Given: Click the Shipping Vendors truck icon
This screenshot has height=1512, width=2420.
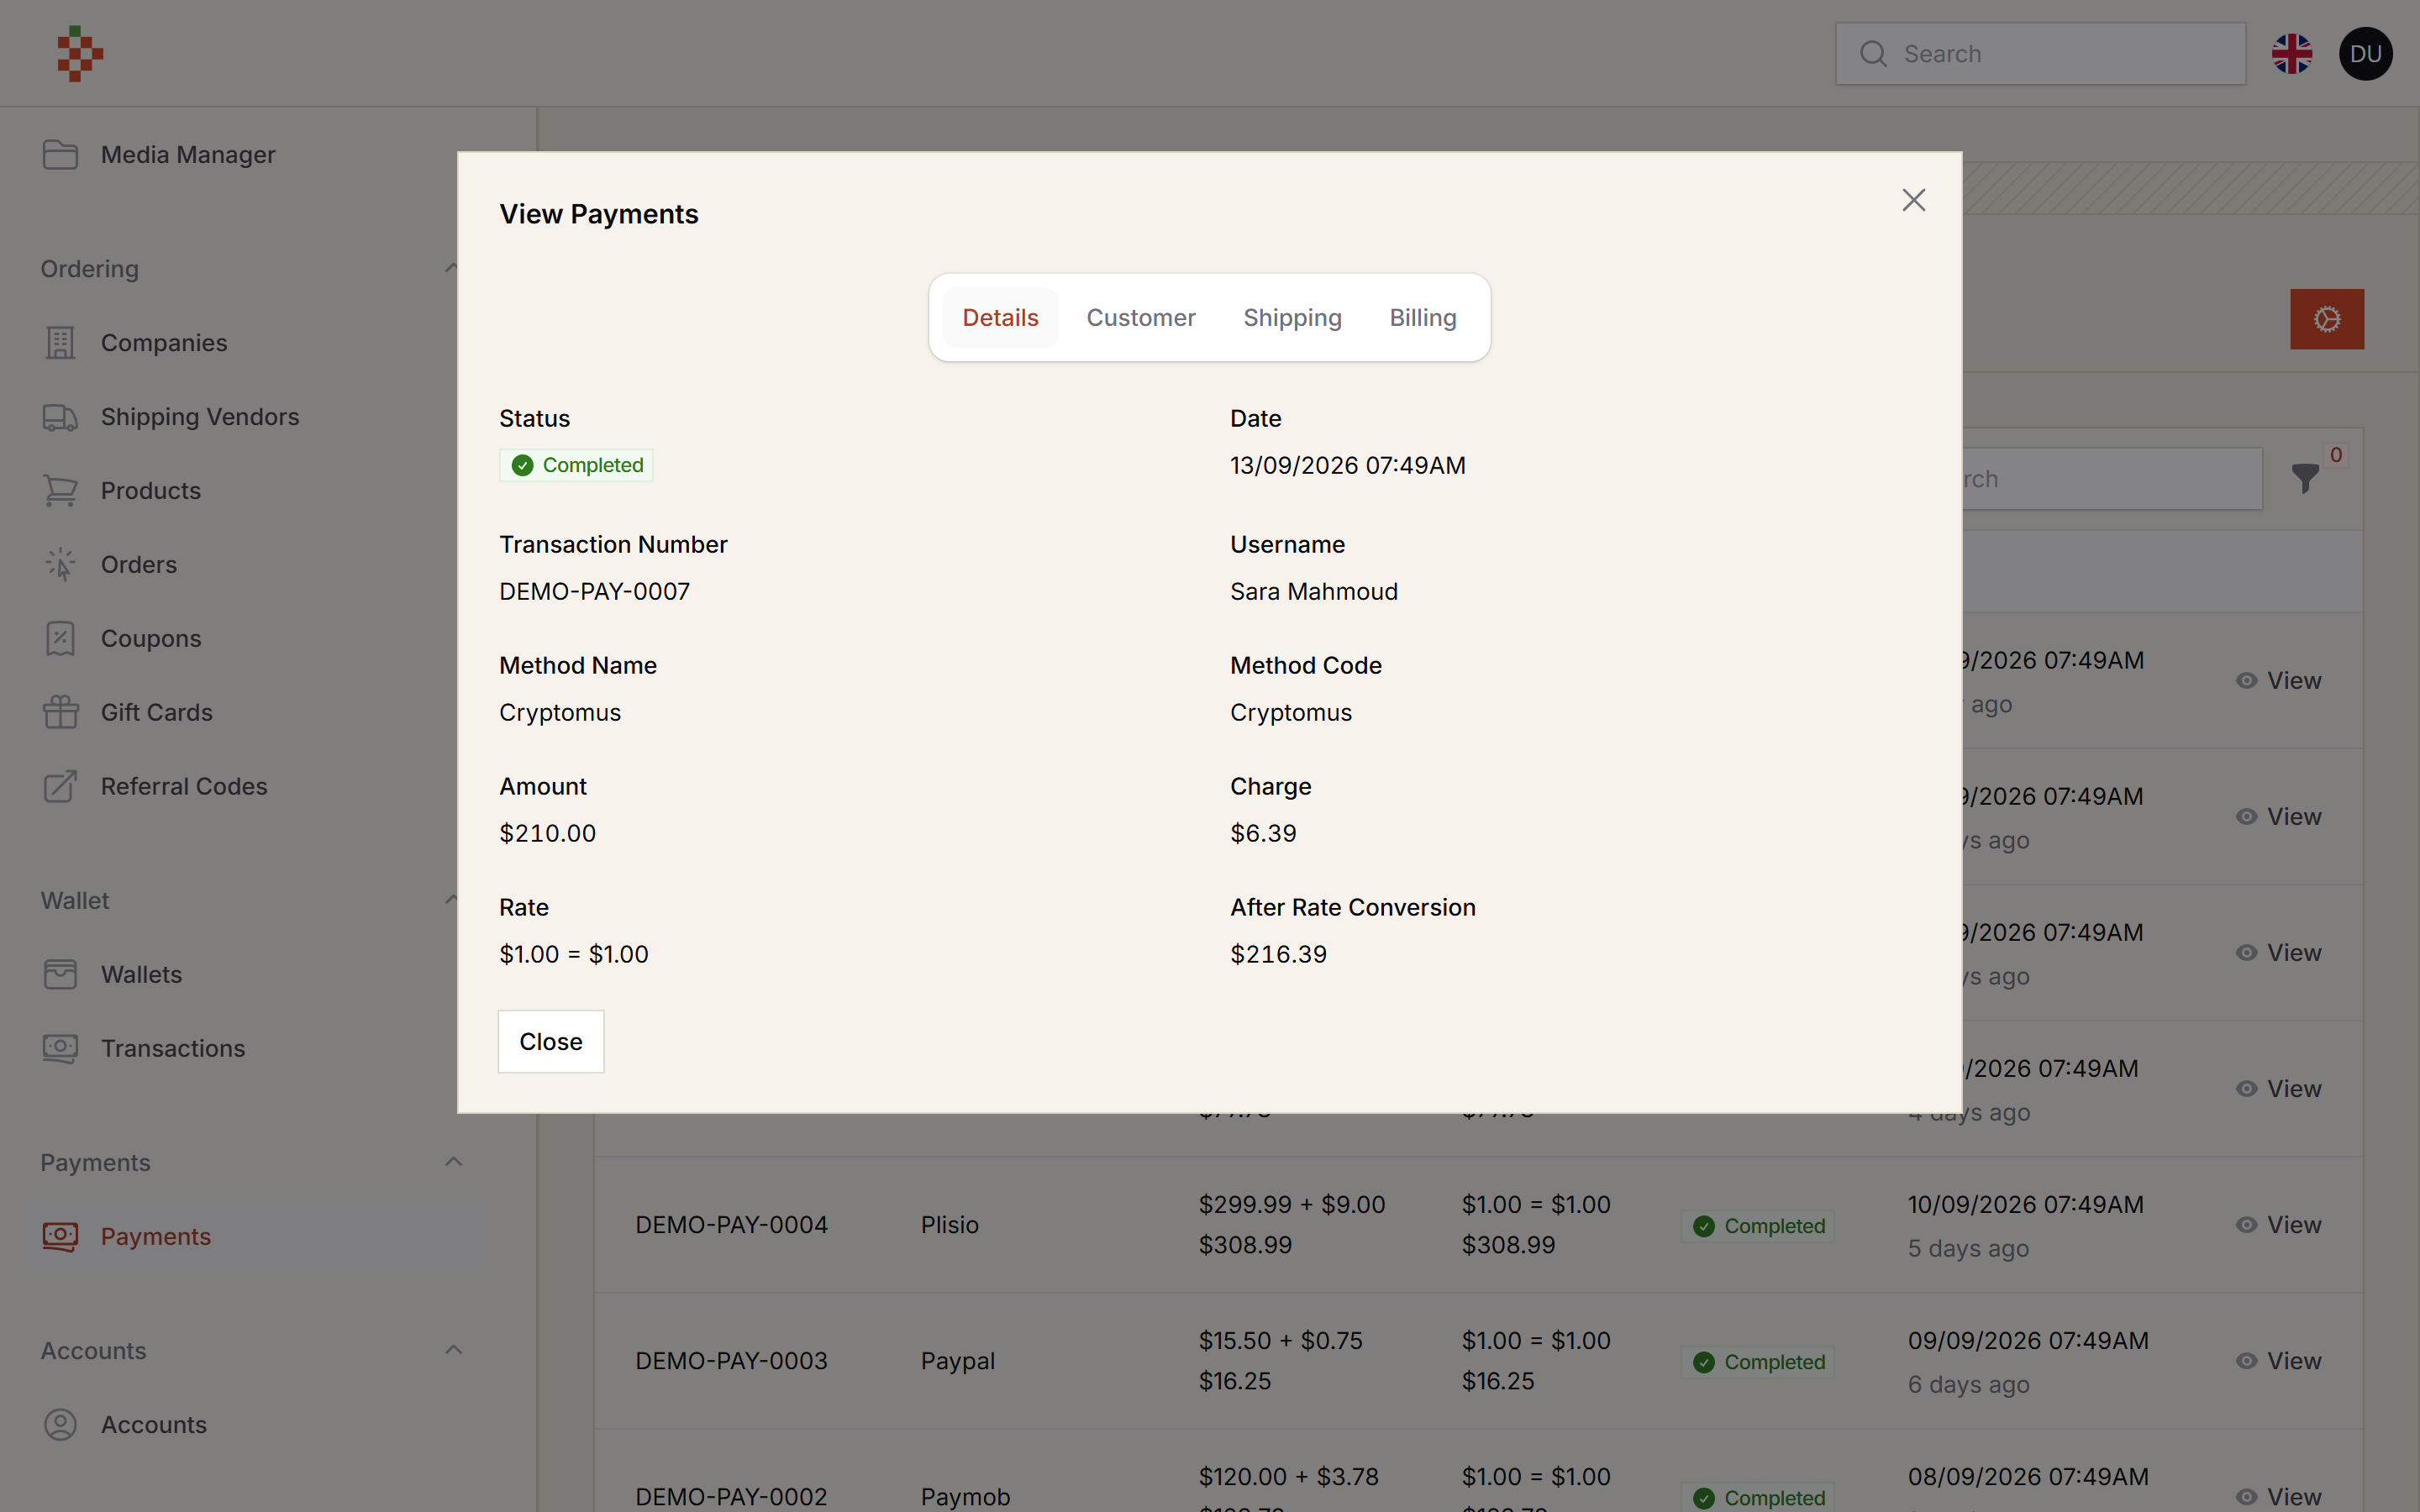Looking at the screenshot, I should pyautogui.click(x=60, y=417).
